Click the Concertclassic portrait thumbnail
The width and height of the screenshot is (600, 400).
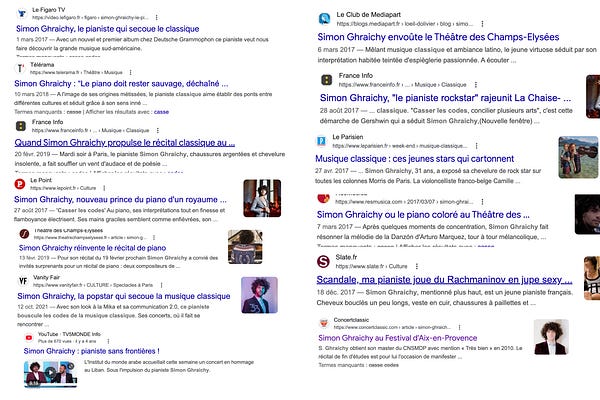[551, 337]
